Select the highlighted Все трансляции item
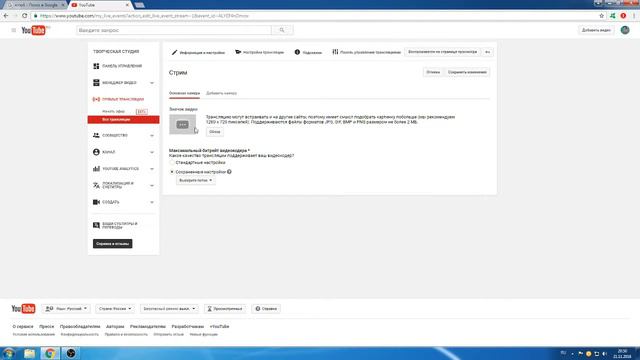Screen dimensions: 640x360 pyautogui.click(x=123, y=120)
